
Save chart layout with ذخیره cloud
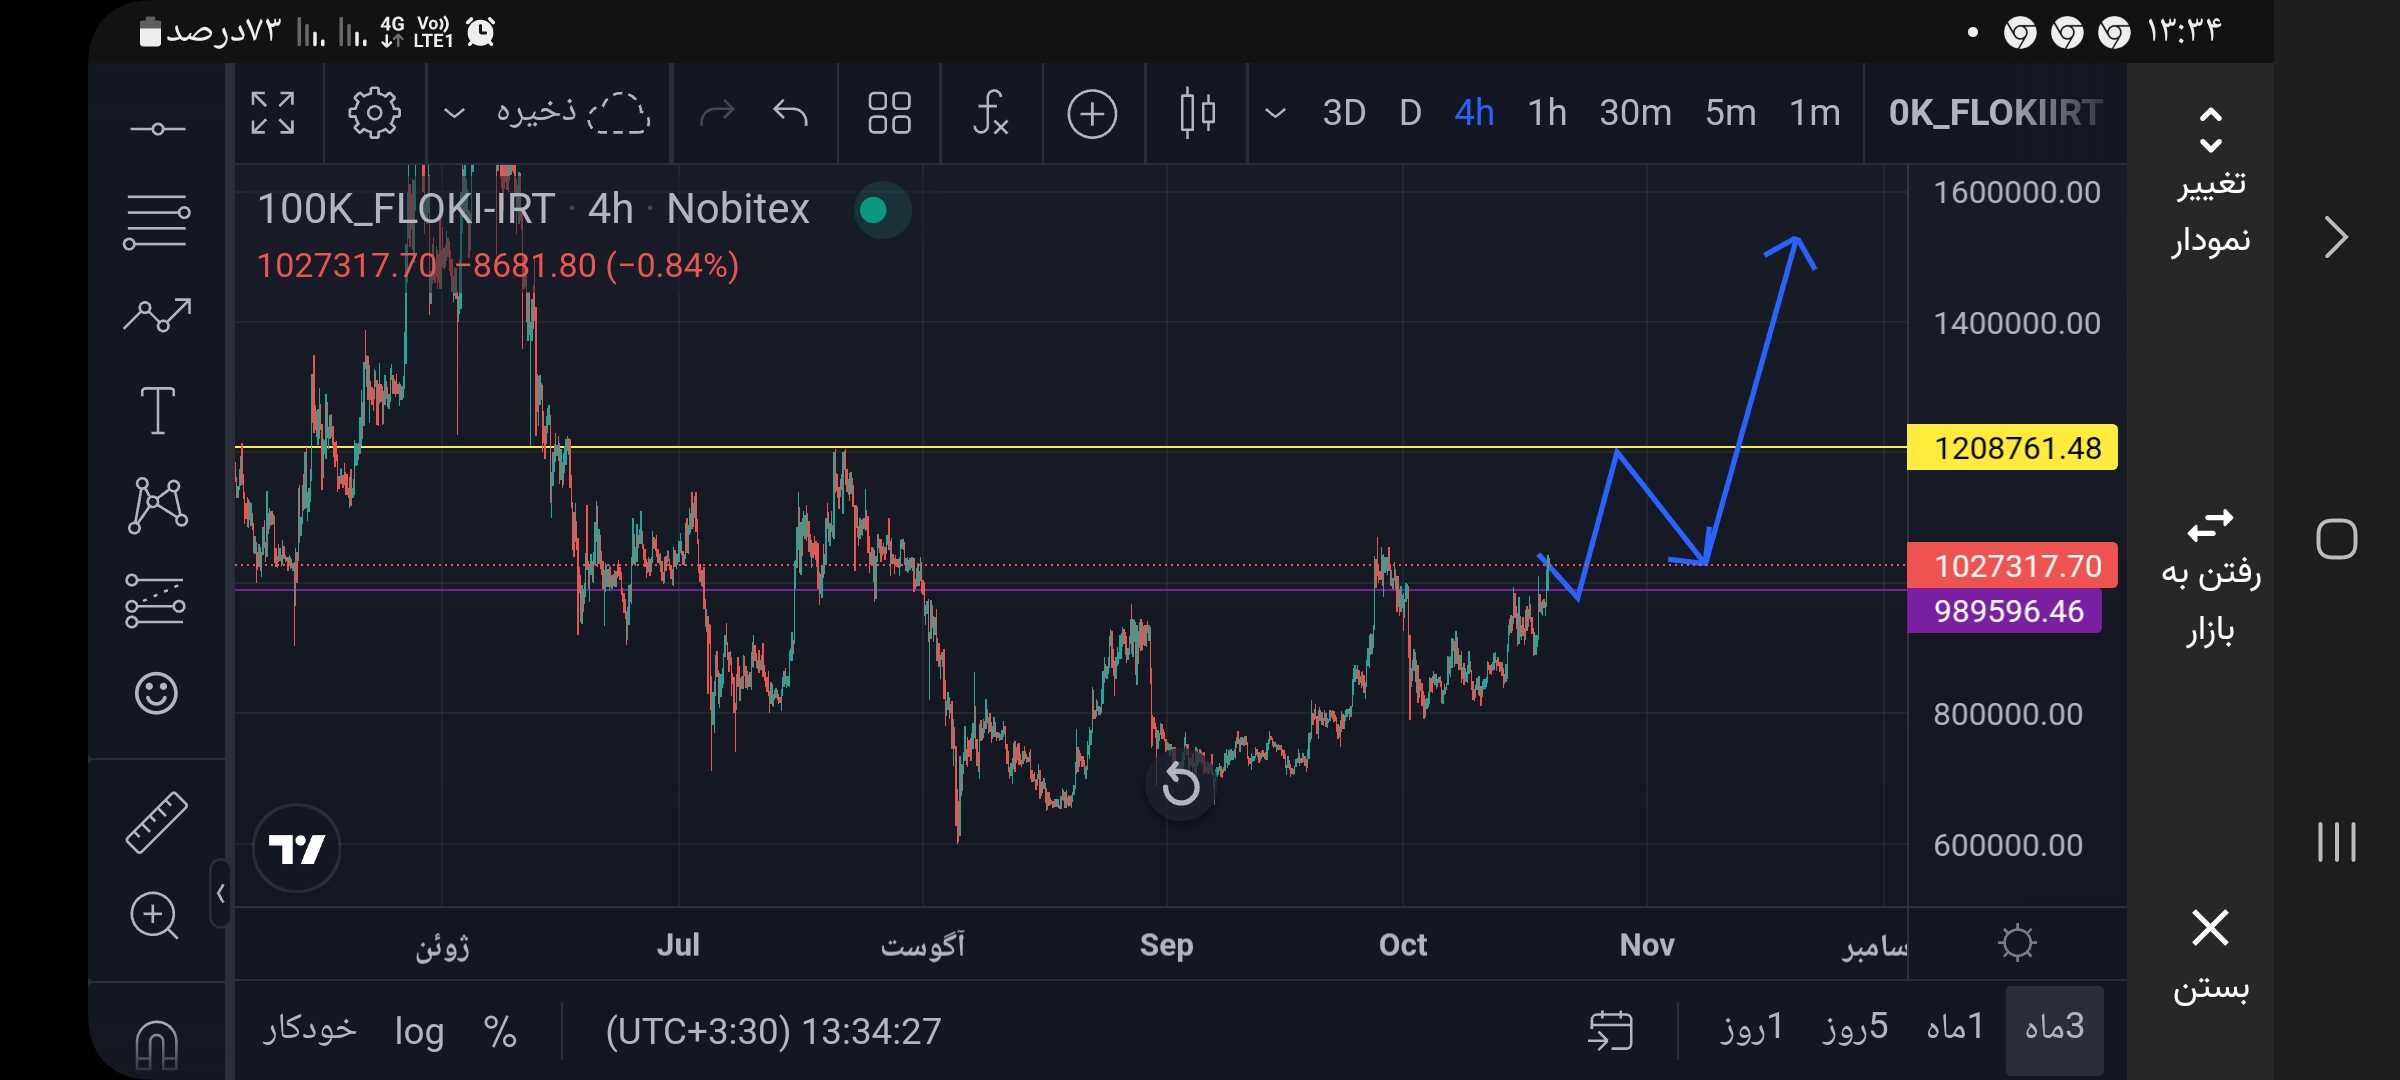tap(573, 113)
